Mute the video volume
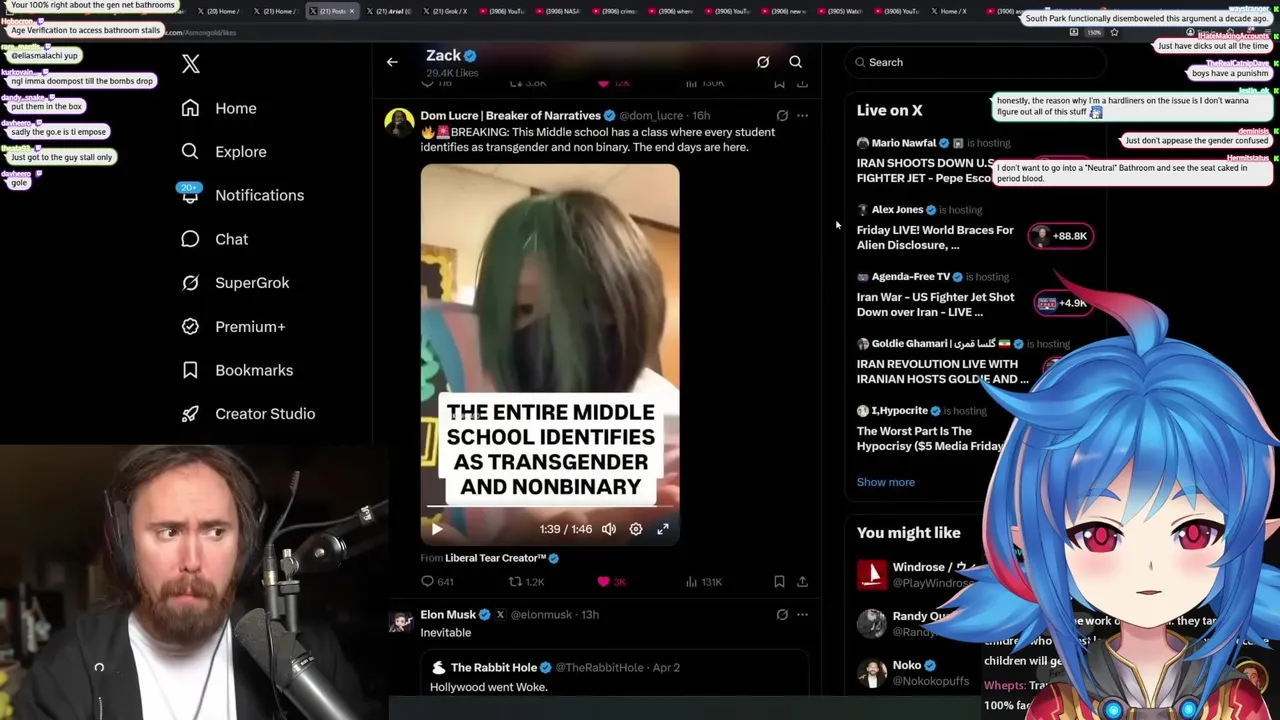Image resolution: width=1280 pixels, height=720 pixels. coord(609,529)
